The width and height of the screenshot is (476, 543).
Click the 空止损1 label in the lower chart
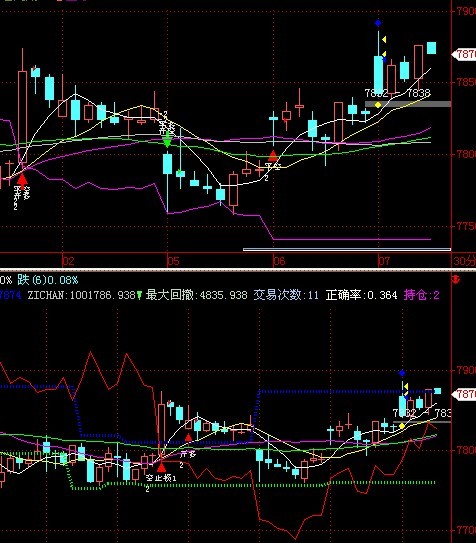click(161, 478)
